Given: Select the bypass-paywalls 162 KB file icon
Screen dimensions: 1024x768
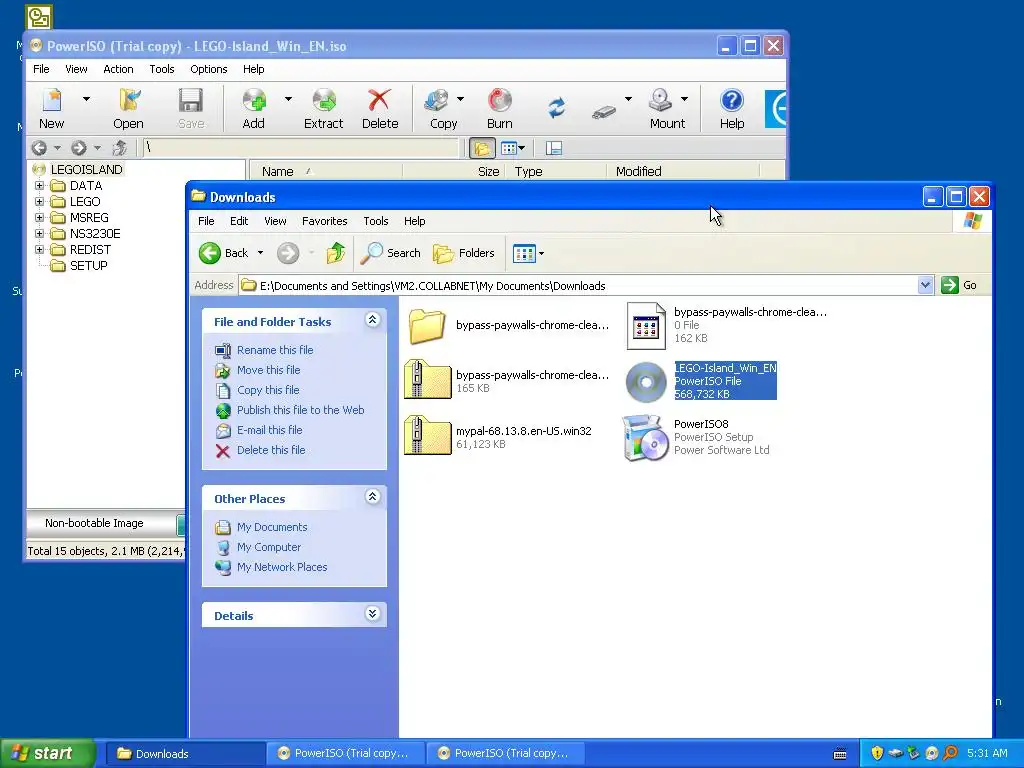Looking at the screenshot, I should point(646,326).
